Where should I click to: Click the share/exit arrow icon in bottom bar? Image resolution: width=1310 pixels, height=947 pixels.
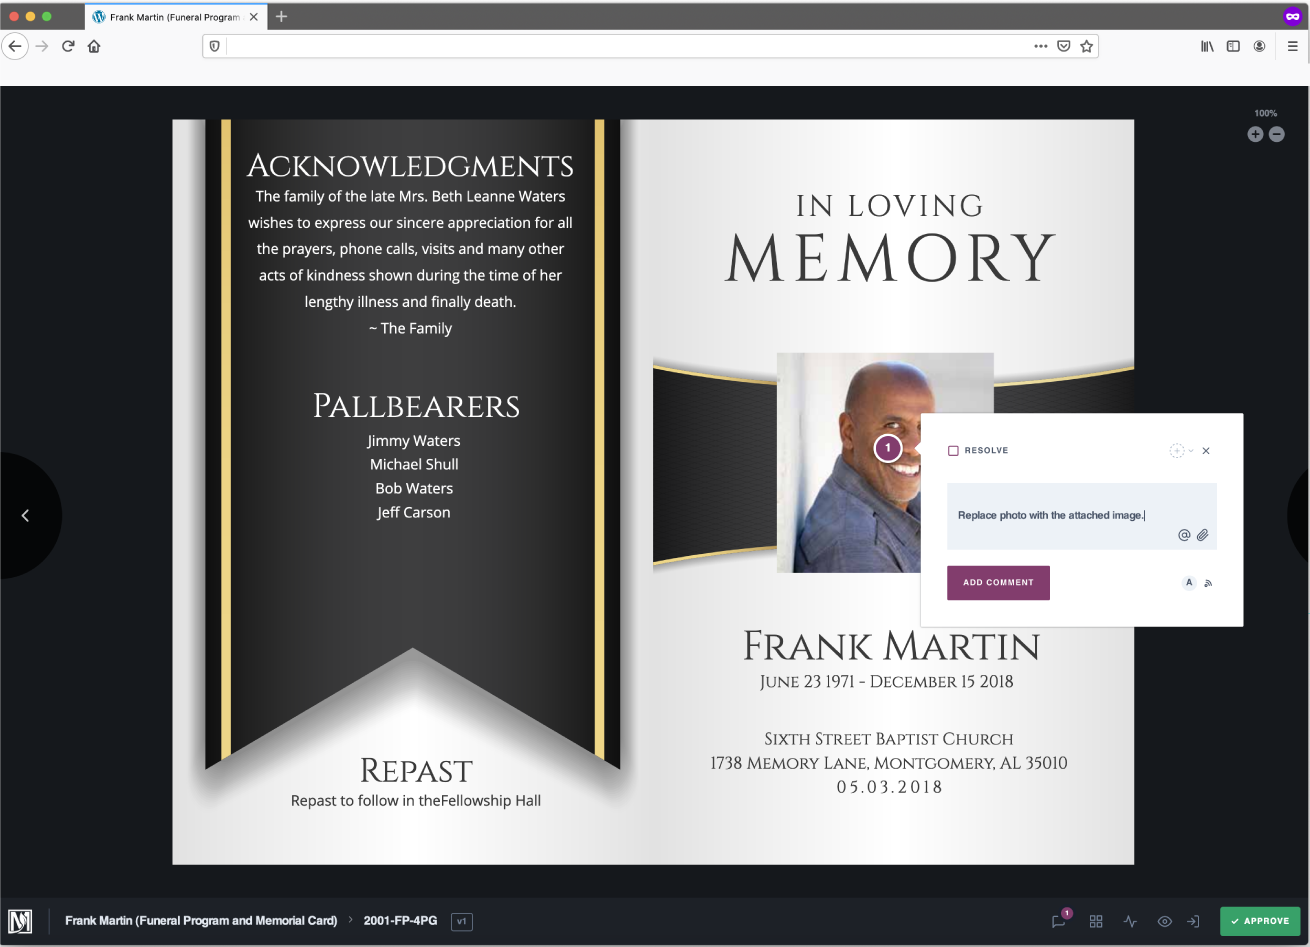click(x=1193, y=921)
